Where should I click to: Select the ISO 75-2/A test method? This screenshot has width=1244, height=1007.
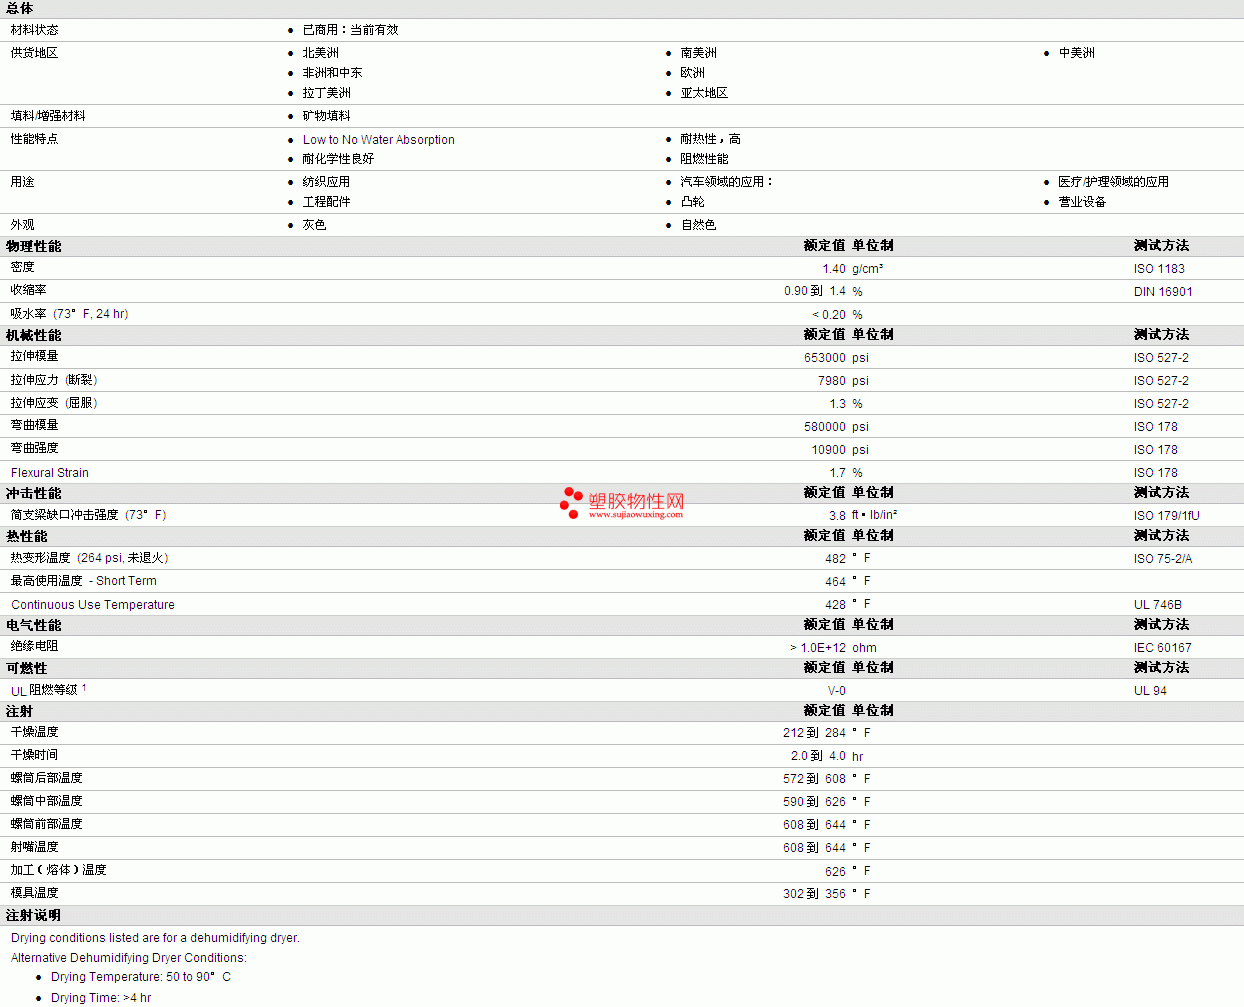1163,559
